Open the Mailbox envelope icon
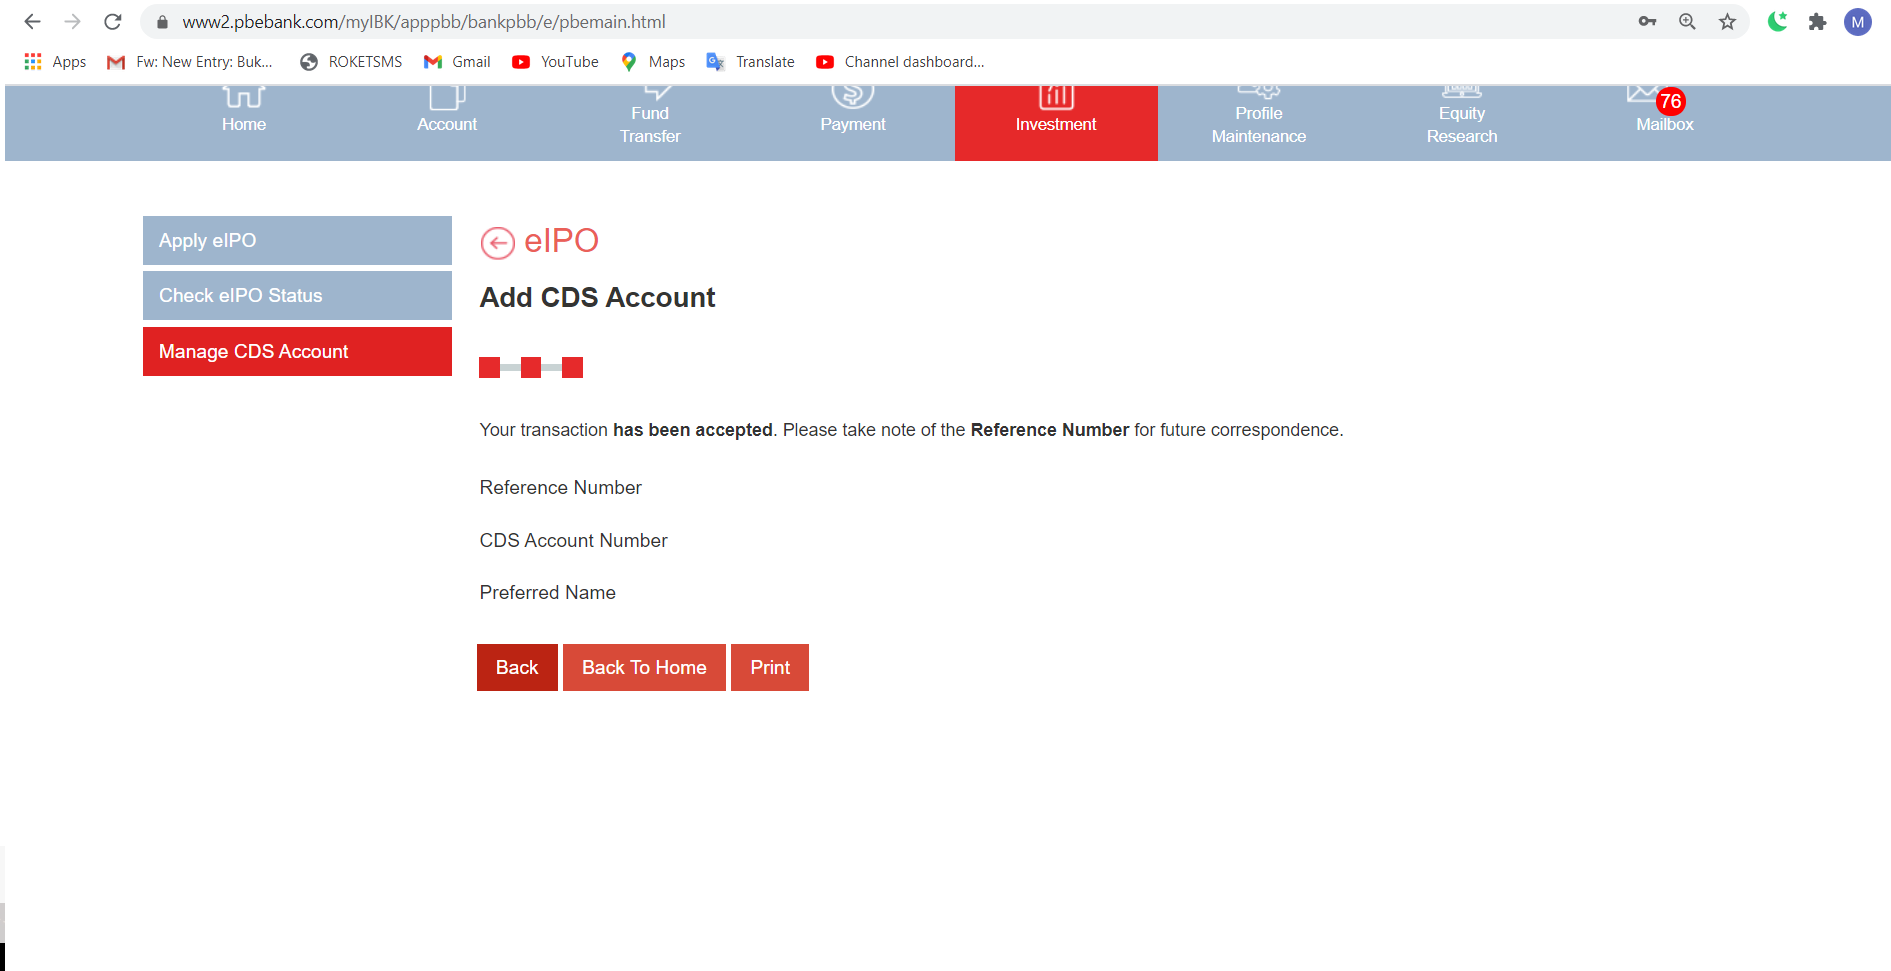 coord(1644,95)
